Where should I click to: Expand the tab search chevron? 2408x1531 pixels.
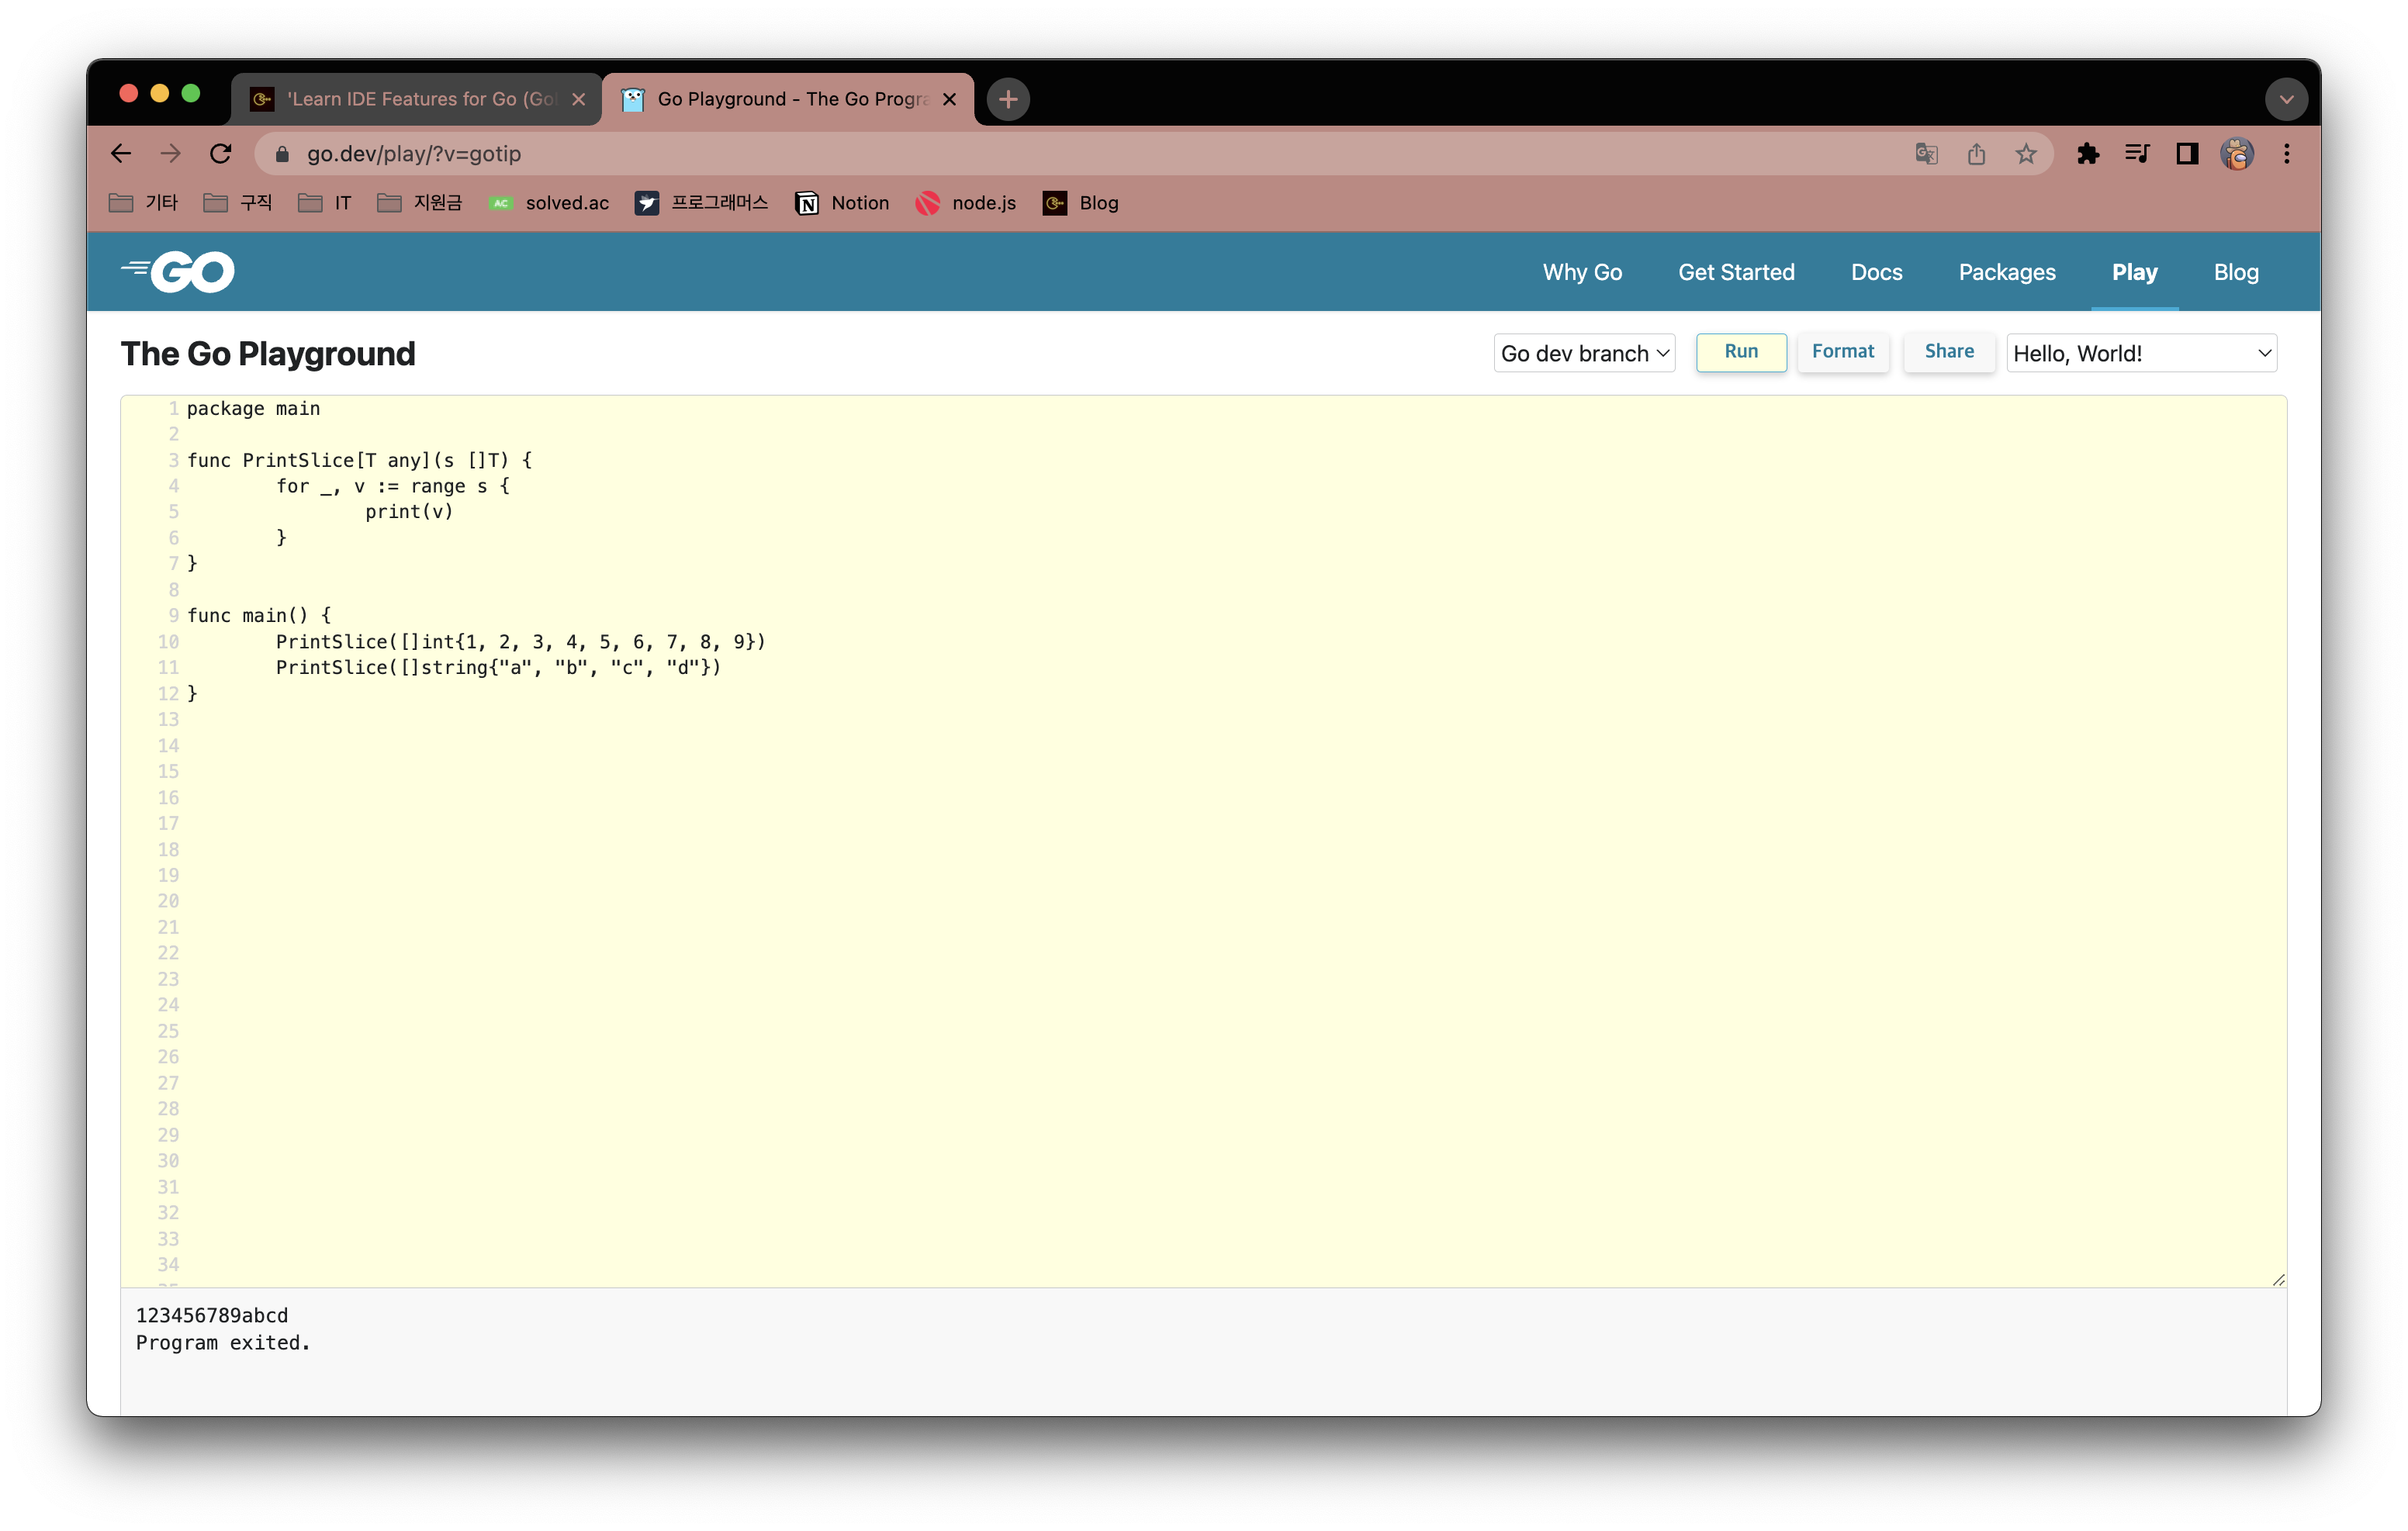[x=2286, y=99]
